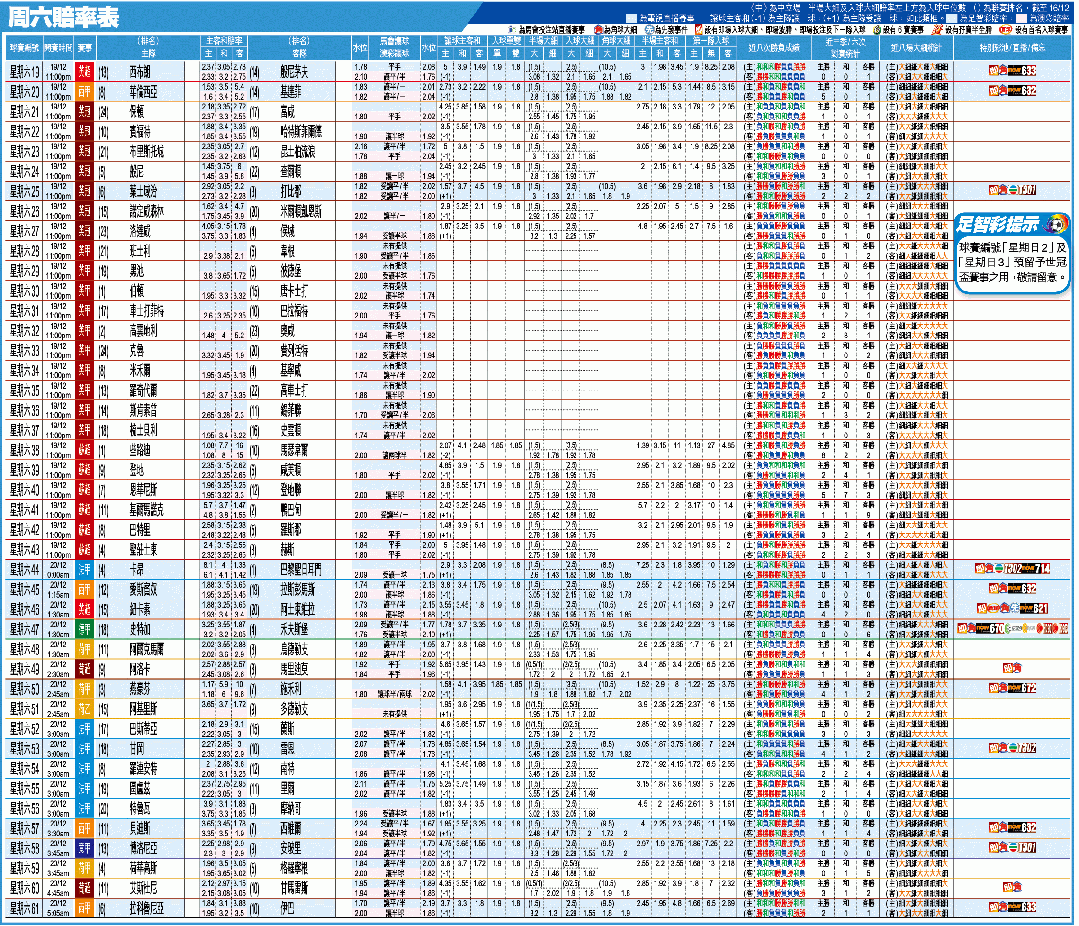This screenshot has width=1079, height=926.
Task: Click the 6寶賽事 legend icon
Action: pos(877,30)
